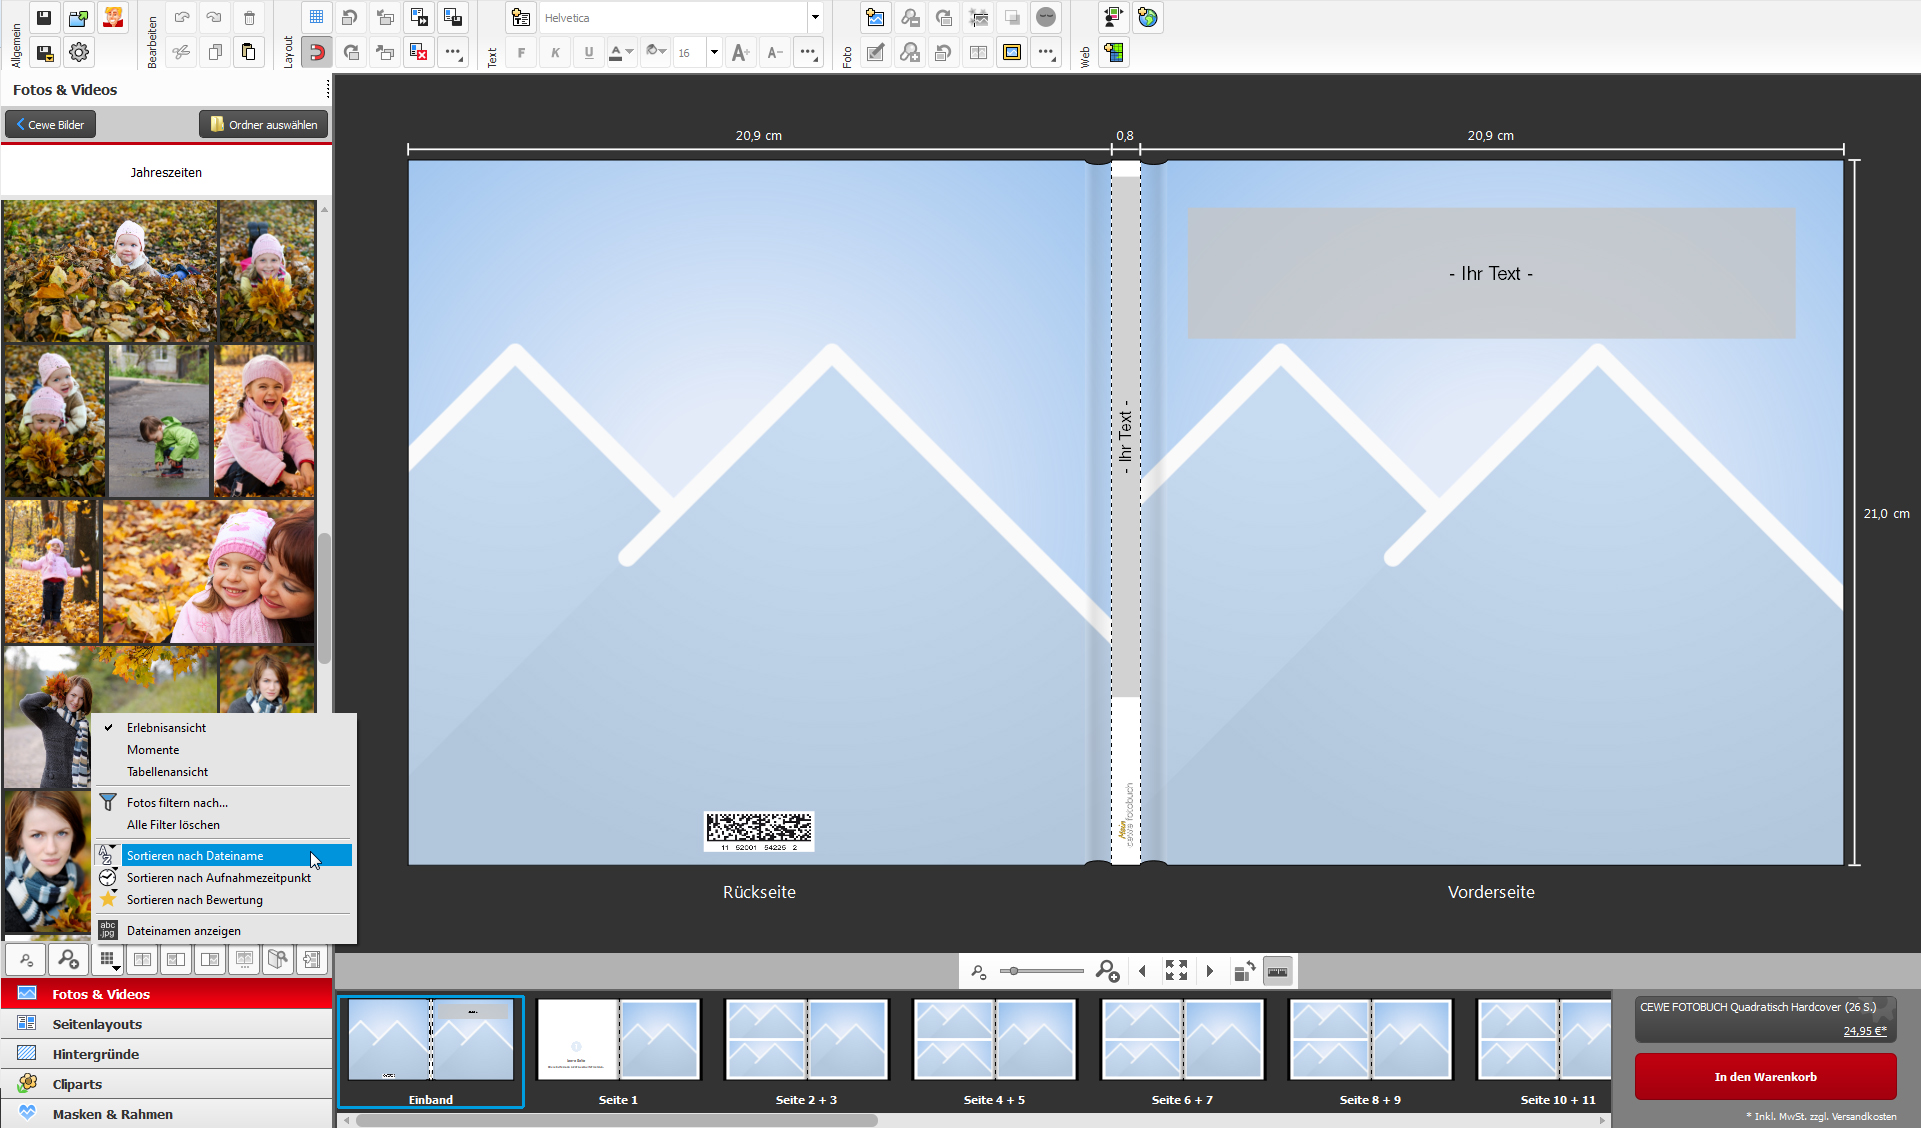
Task: Click the Ordner auswählen button
Action: tap(264, 125)
